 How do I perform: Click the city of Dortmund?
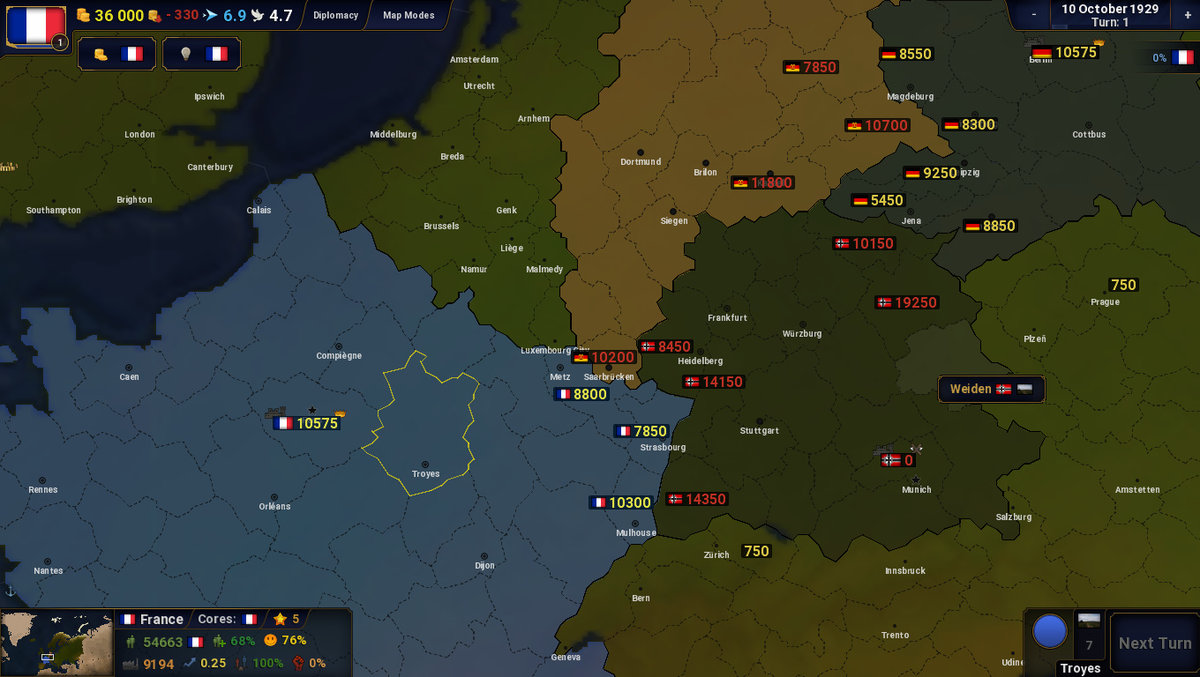(641, 161)
